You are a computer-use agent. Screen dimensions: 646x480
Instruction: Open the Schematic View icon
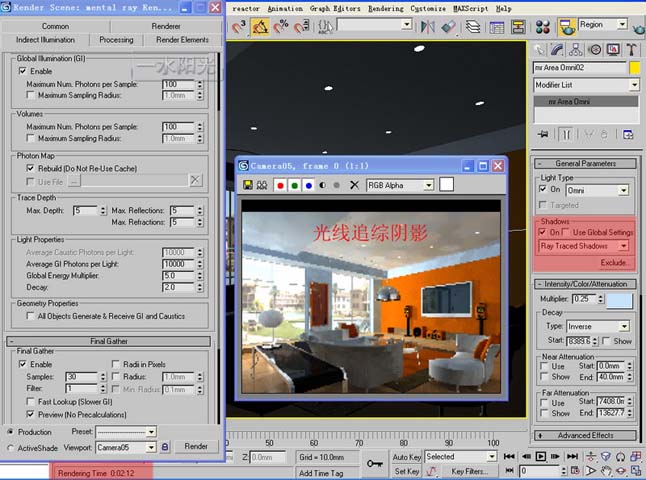tap(518, 28)
